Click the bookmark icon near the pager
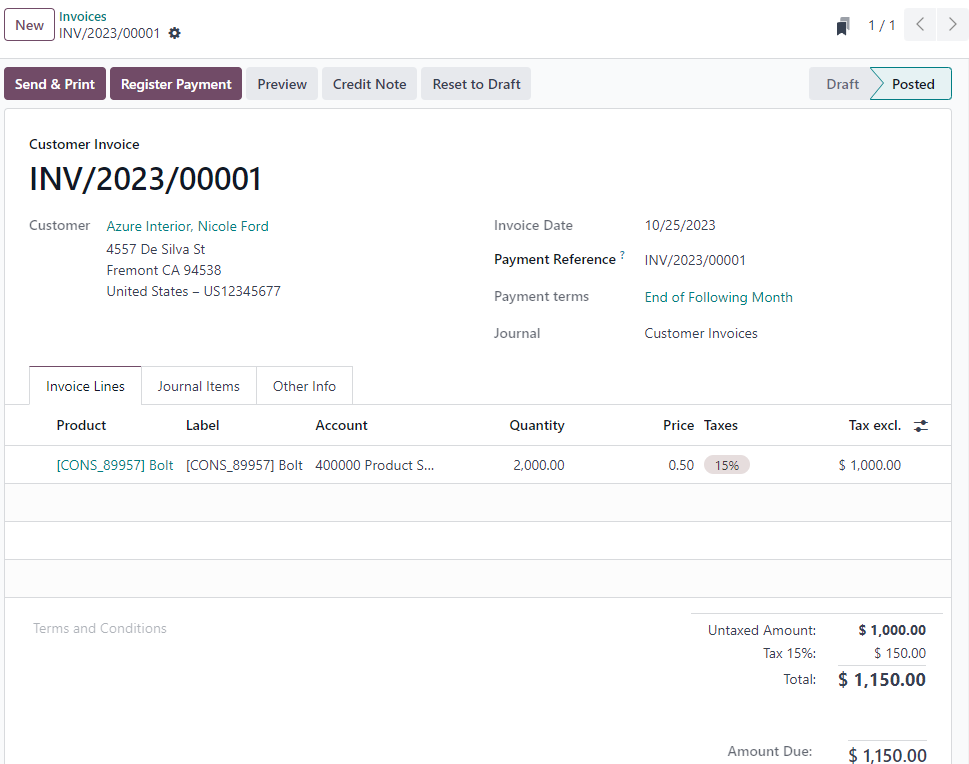This screenshot has height=764, width=969. tap(842, 26)
